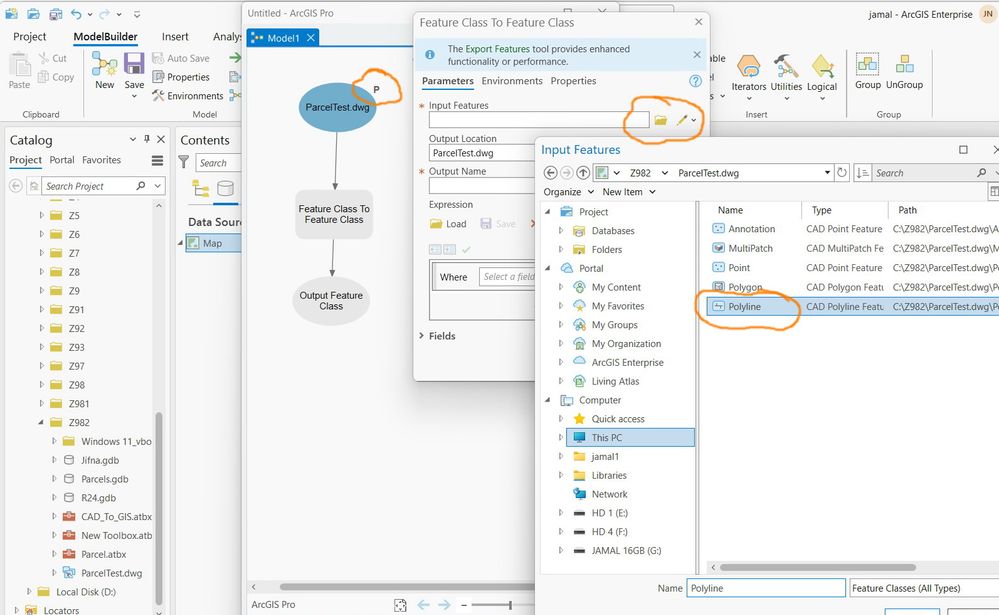Click the Name field containing Polyline
The height and width of the screenshot is (615, 999).
(766, 588)
